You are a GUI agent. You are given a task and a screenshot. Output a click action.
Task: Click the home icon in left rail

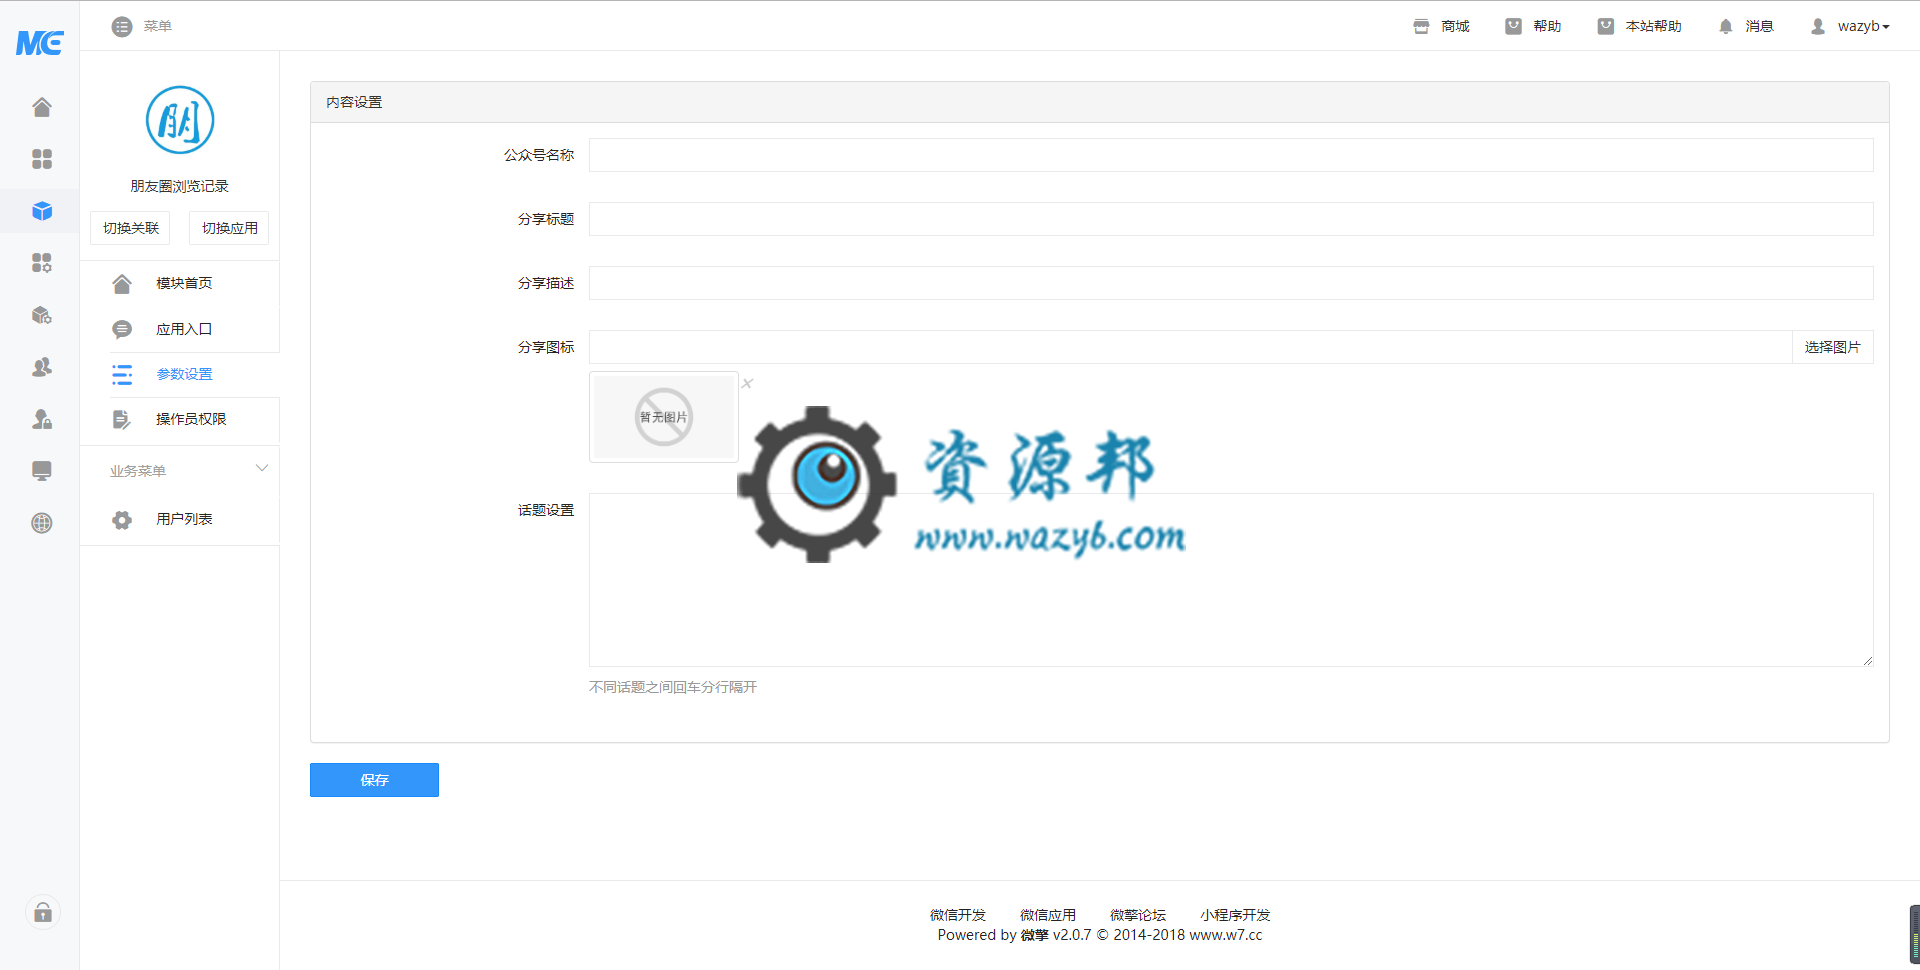click(41, 107)
